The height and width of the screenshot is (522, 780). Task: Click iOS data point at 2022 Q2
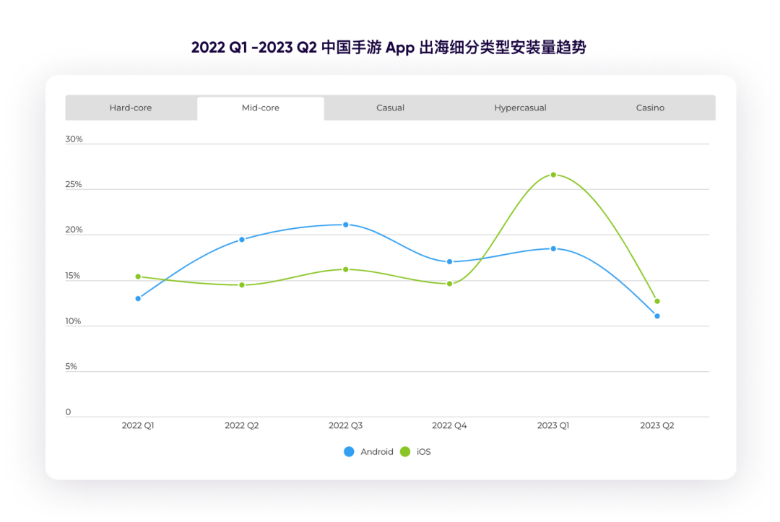point(242,285)
